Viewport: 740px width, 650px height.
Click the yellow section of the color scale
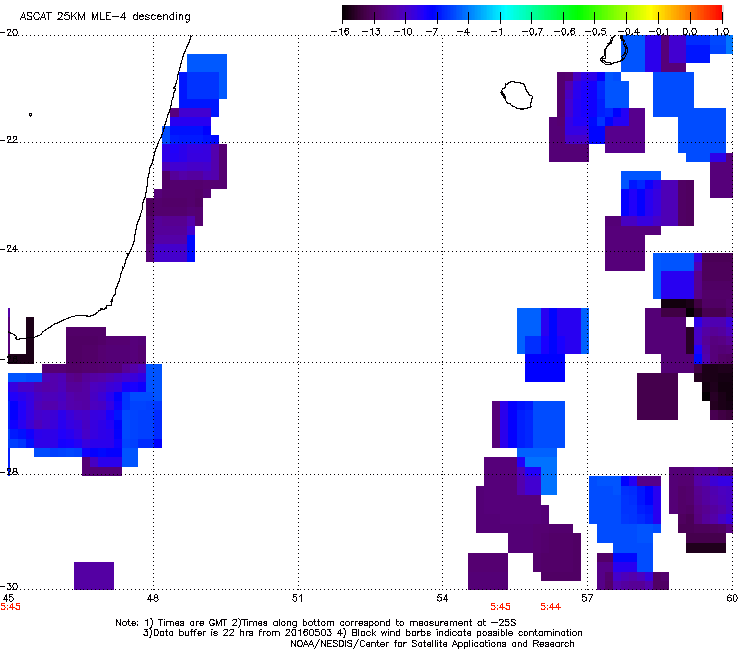649,13
